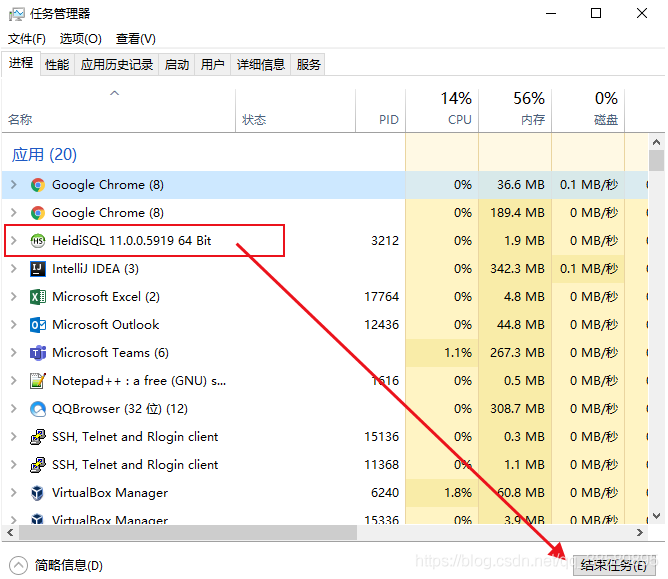Expand the SSH client row PID 15136

click(x=14, y=437)
